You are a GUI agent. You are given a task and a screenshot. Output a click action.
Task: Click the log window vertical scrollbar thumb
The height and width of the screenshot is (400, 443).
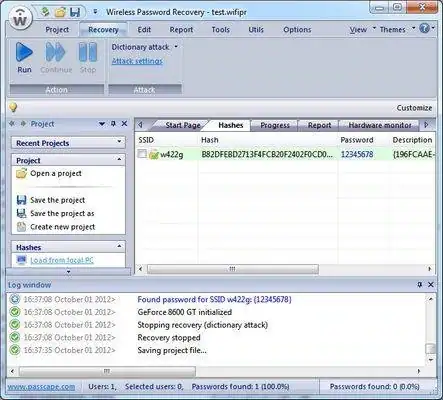(430, 349)
